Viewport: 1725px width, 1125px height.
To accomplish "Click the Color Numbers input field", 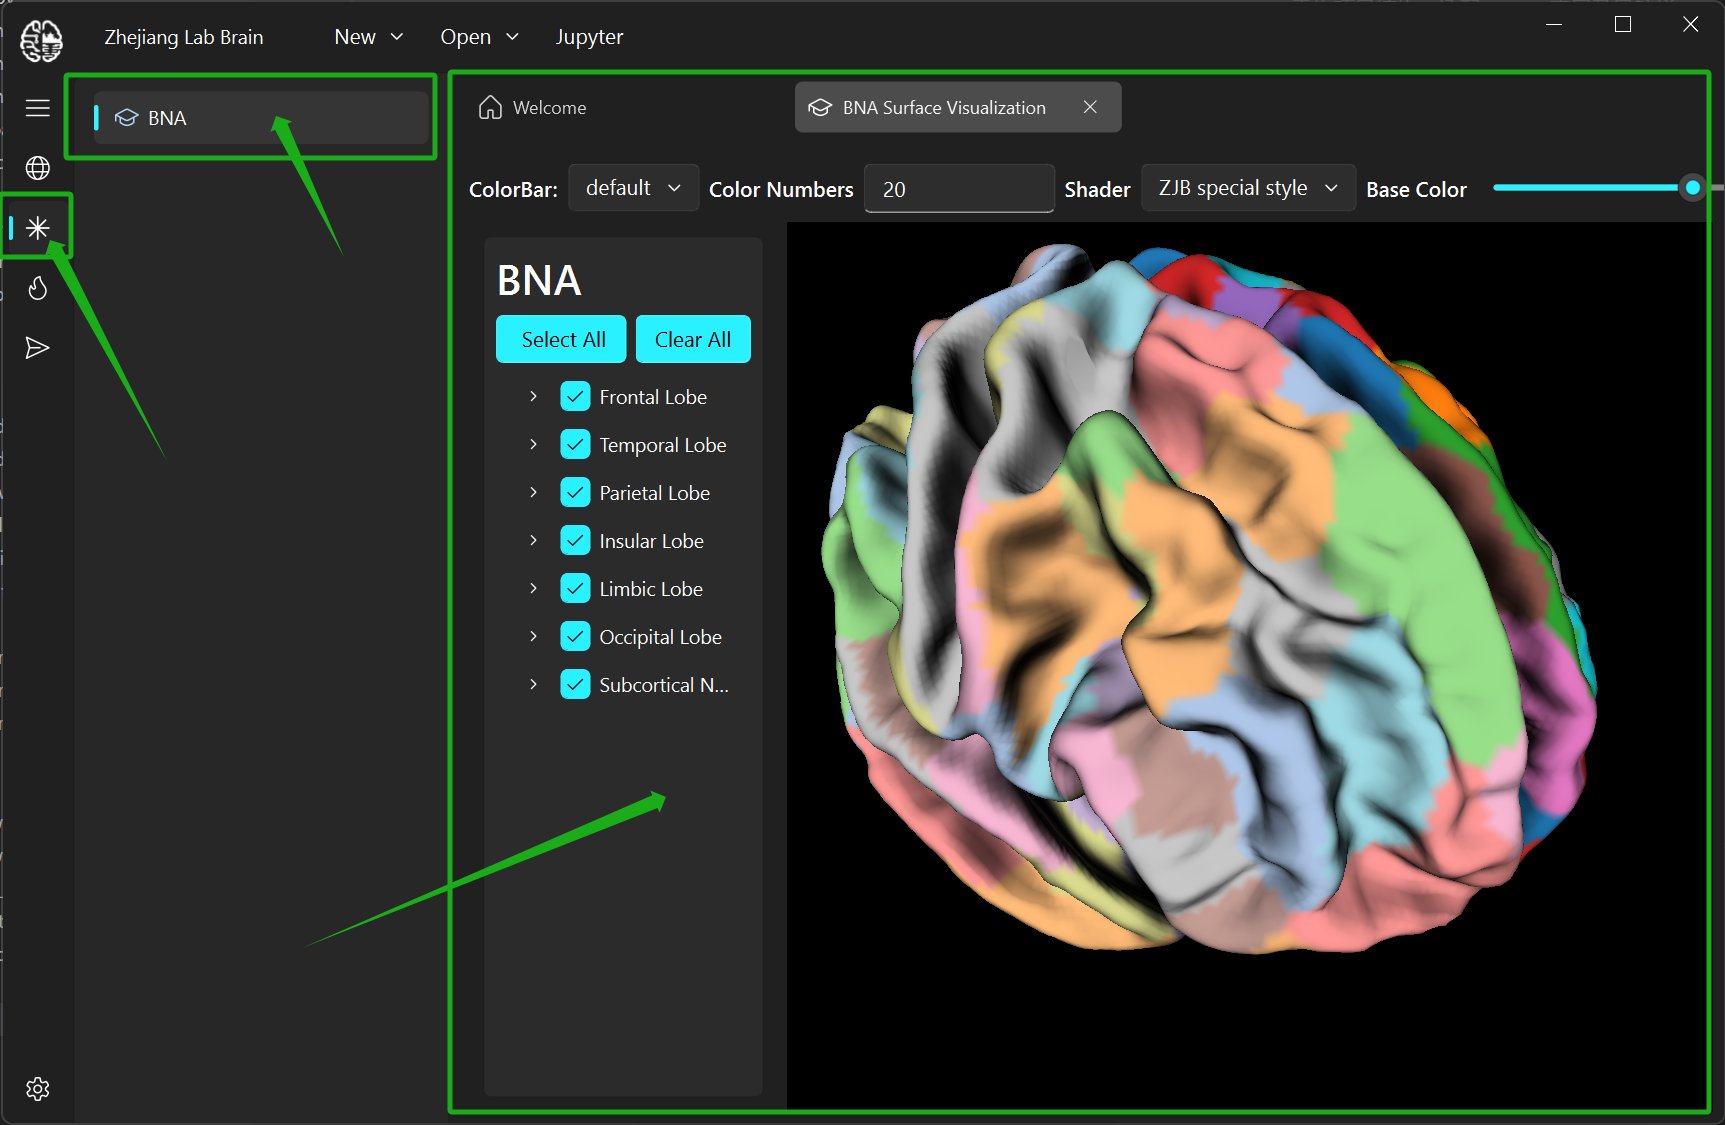I will pyautogui.click(x=959, y=189).
